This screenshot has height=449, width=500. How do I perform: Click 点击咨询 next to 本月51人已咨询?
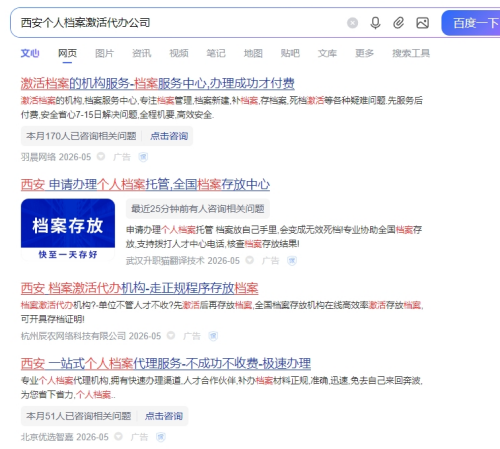click(x=164, y=416)
